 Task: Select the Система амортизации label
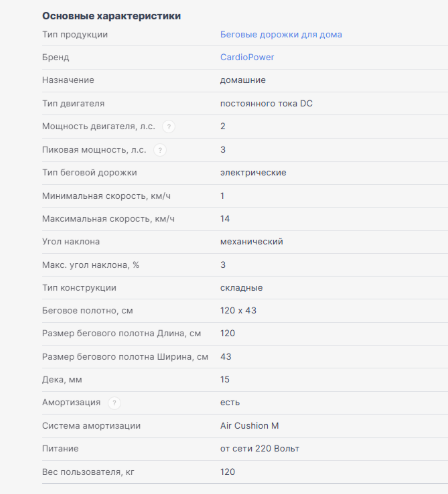(x=91, y=426)
